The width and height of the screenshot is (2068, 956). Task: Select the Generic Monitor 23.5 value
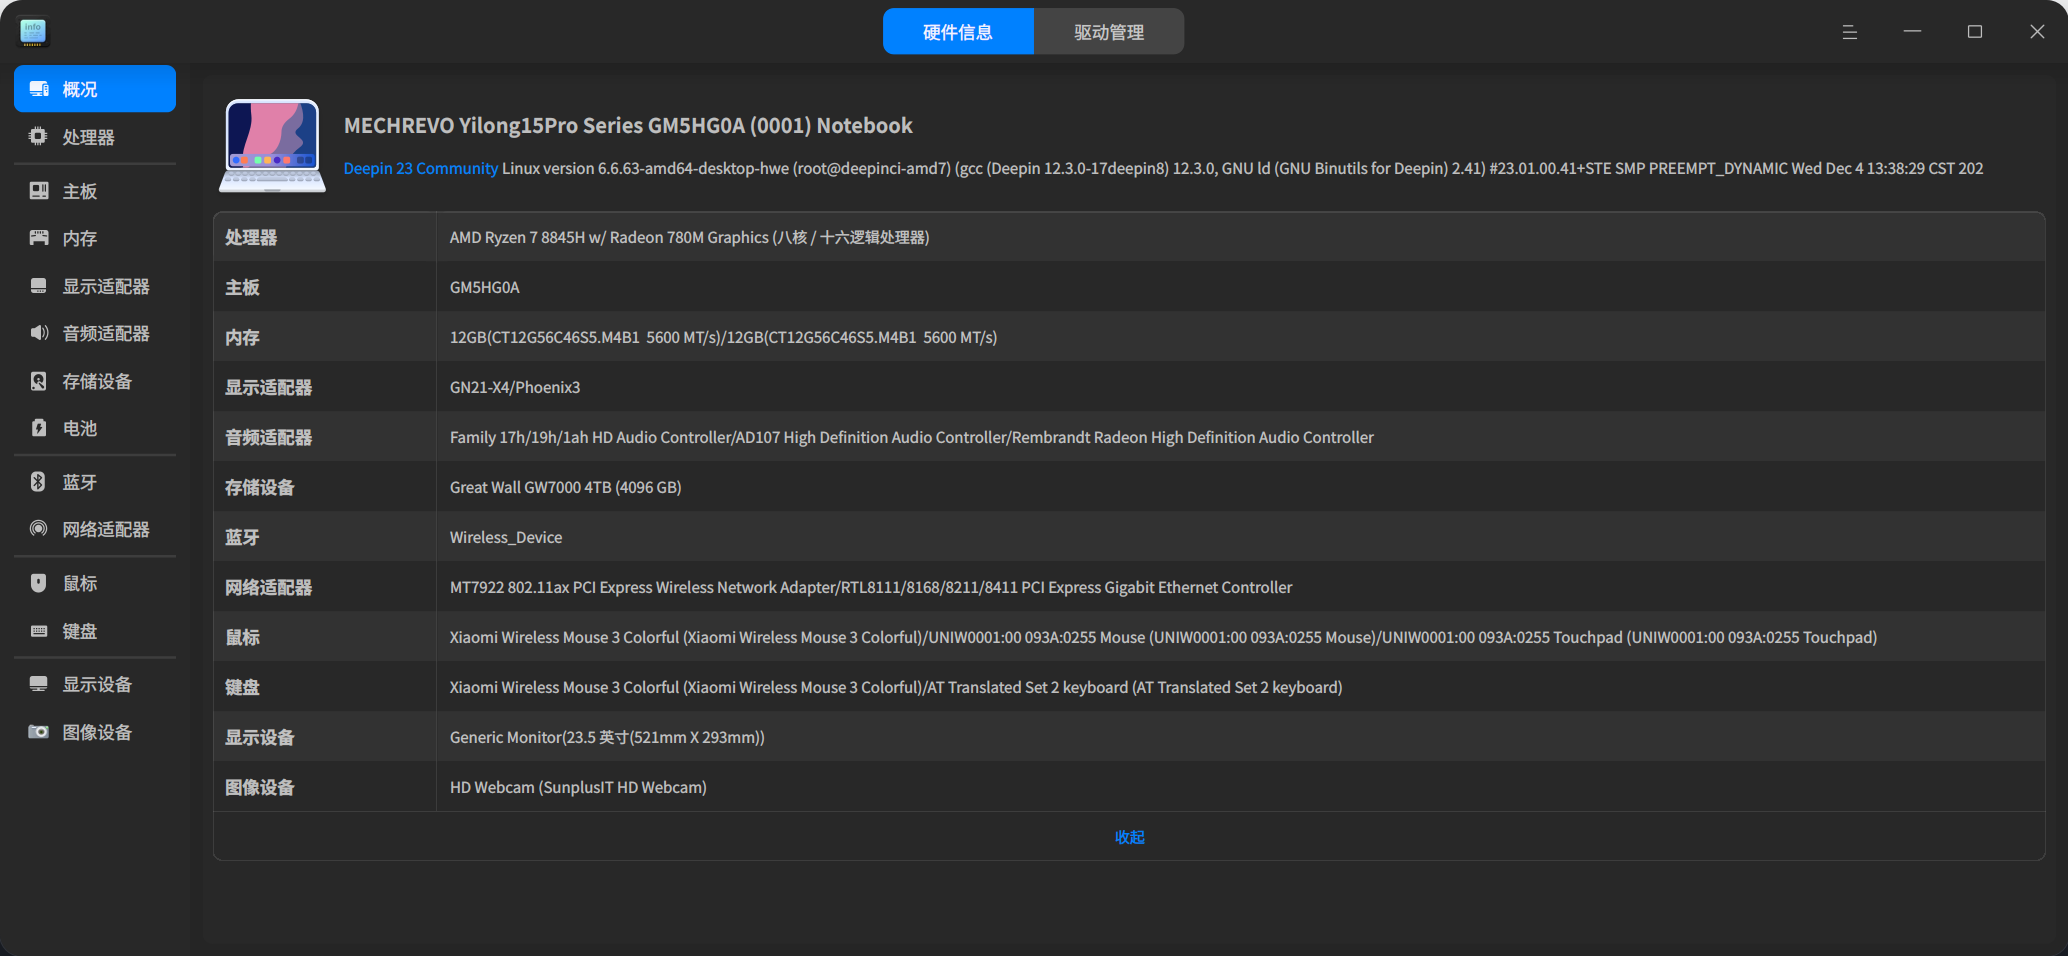(x=607, y=737)
